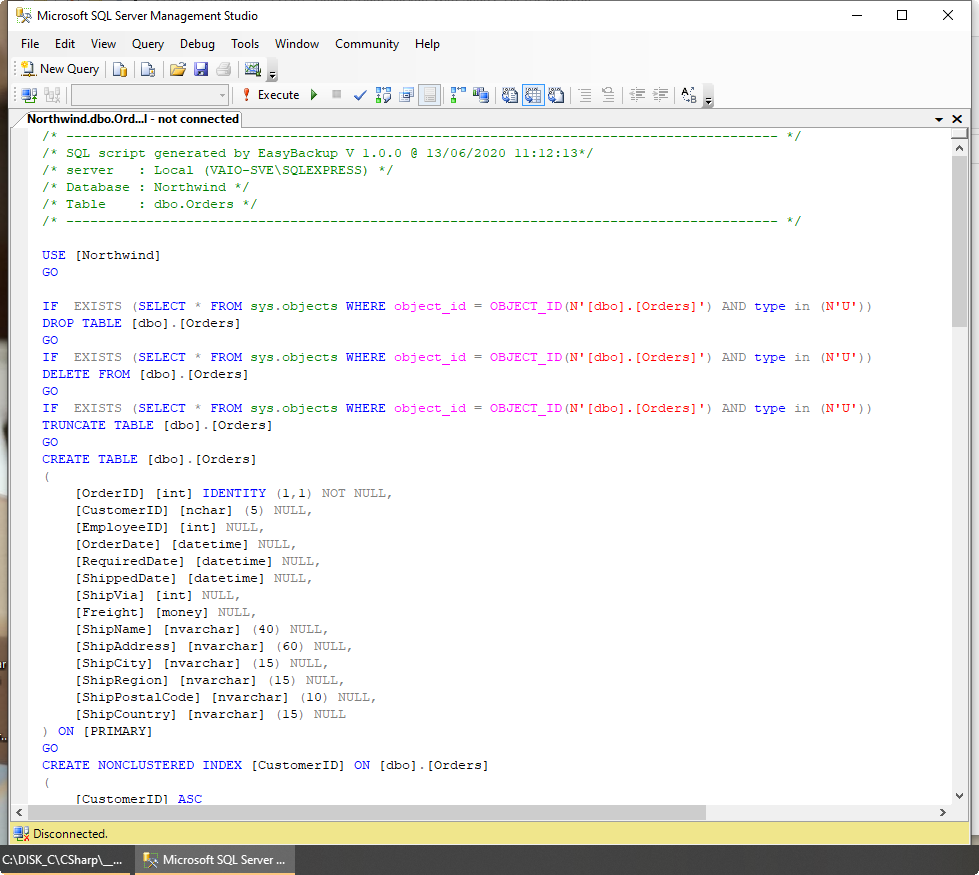Screen dimensions: 979x875
Task: Click the 'DROP TABLE [dbo].[Orders]' line
Action: click(141, 324)
